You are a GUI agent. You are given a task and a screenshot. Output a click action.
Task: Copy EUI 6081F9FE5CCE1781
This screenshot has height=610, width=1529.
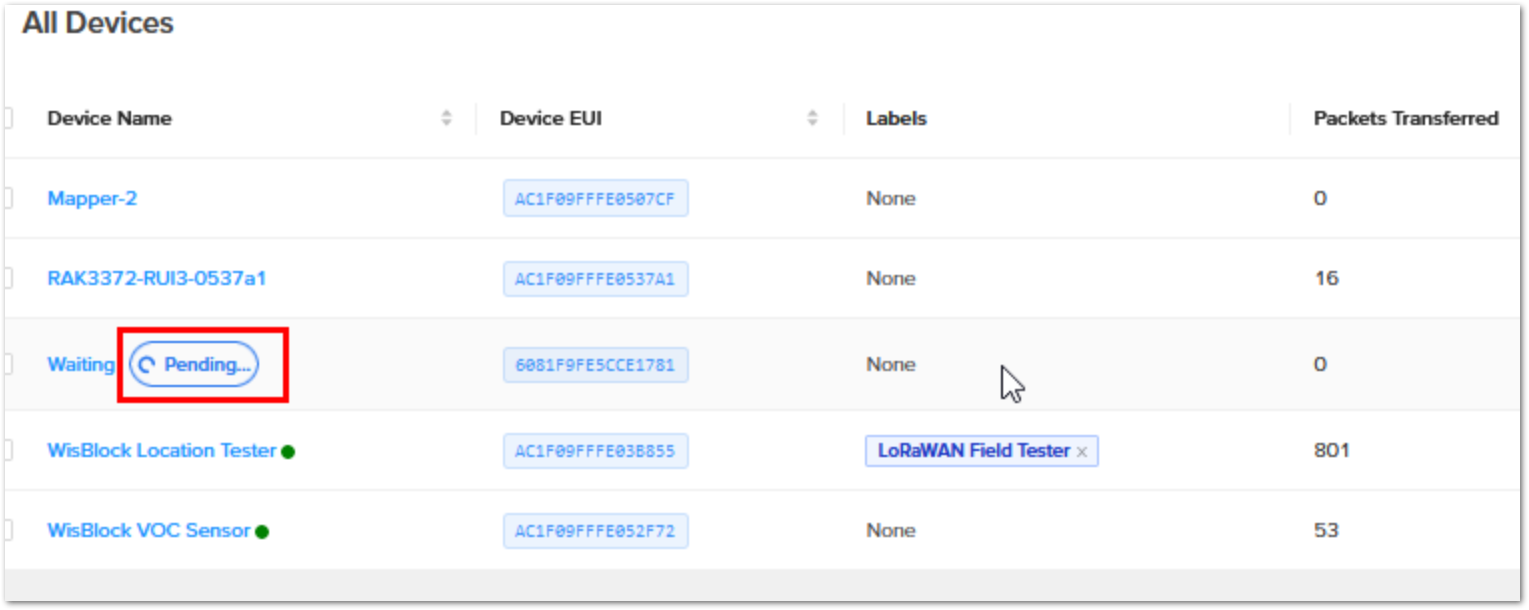(x=596, y=365)
